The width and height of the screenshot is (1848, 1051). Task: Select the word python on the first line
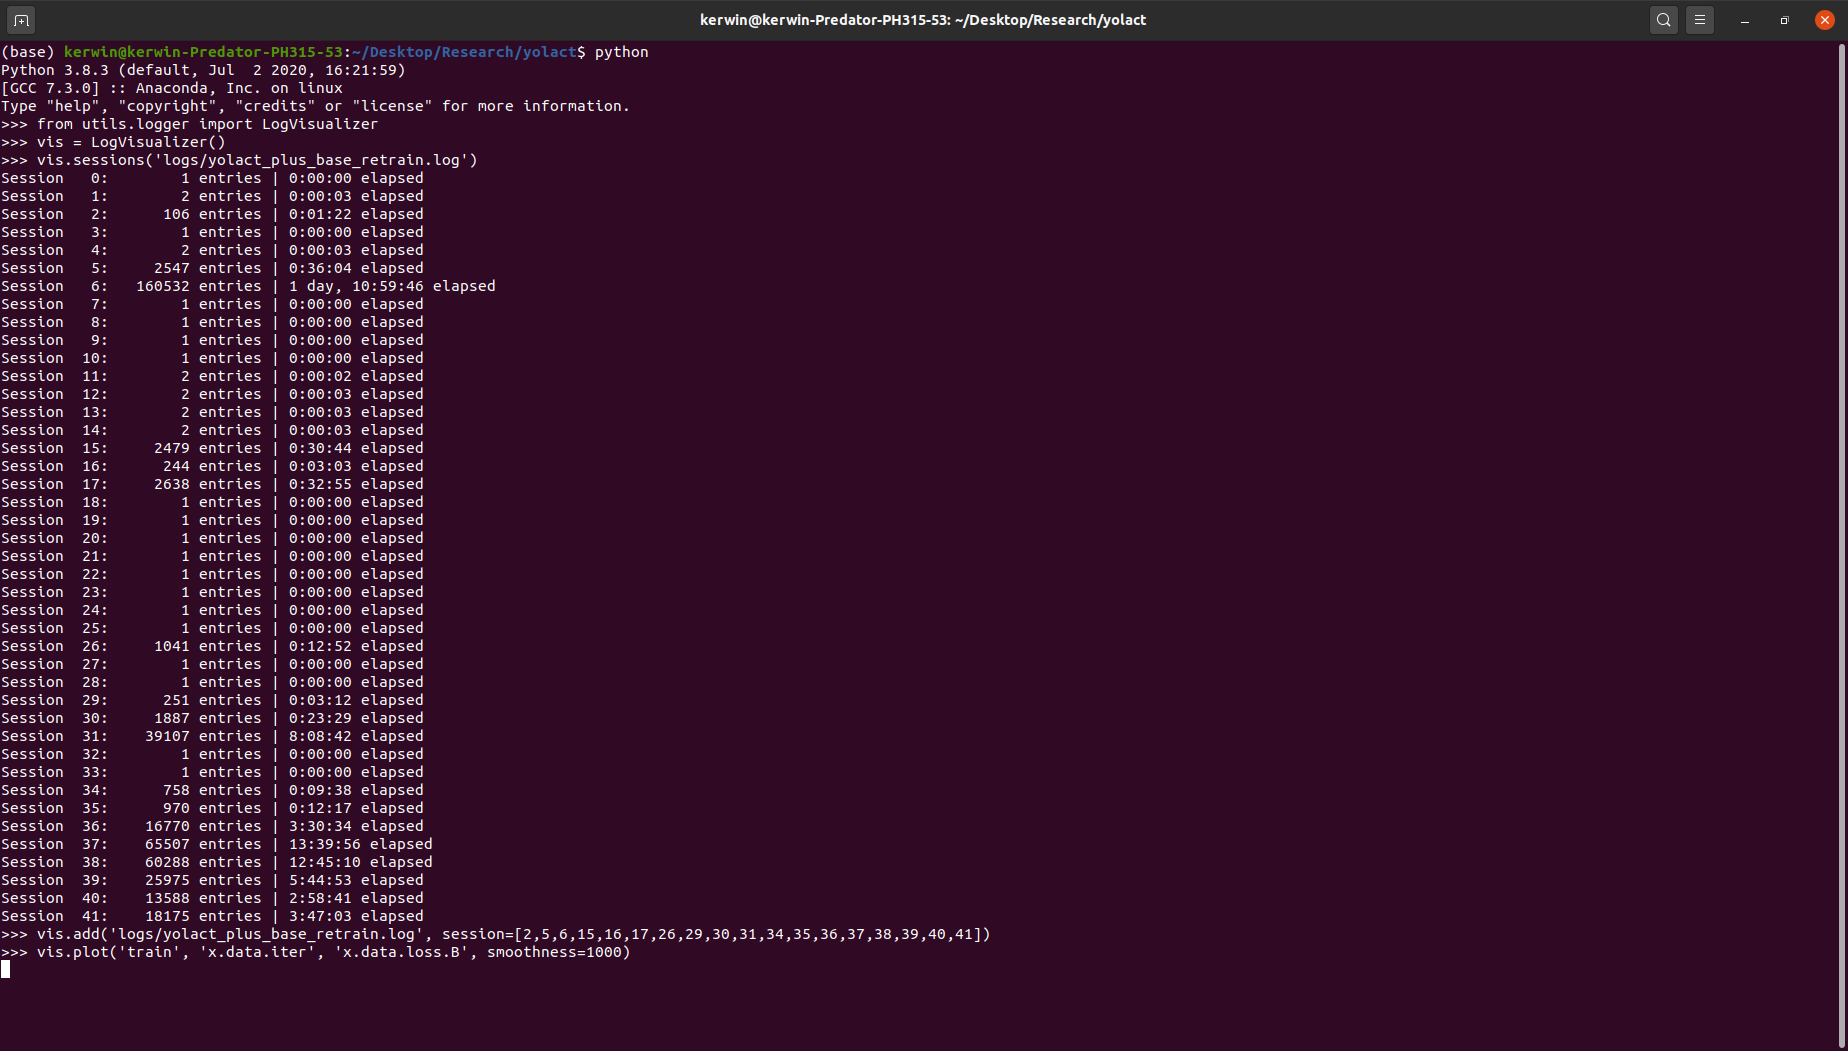620,51
